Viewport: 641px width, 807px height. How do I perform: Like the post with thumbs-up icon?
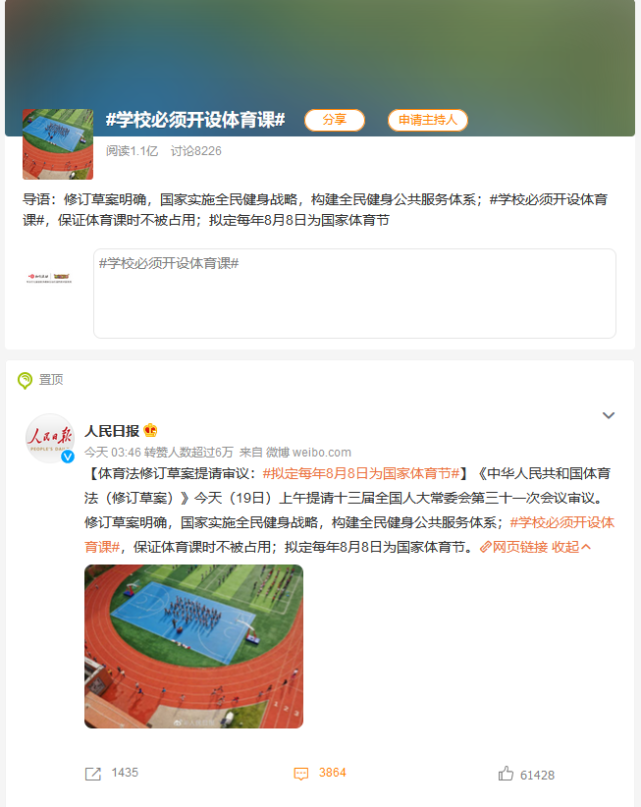pos(506,773)
